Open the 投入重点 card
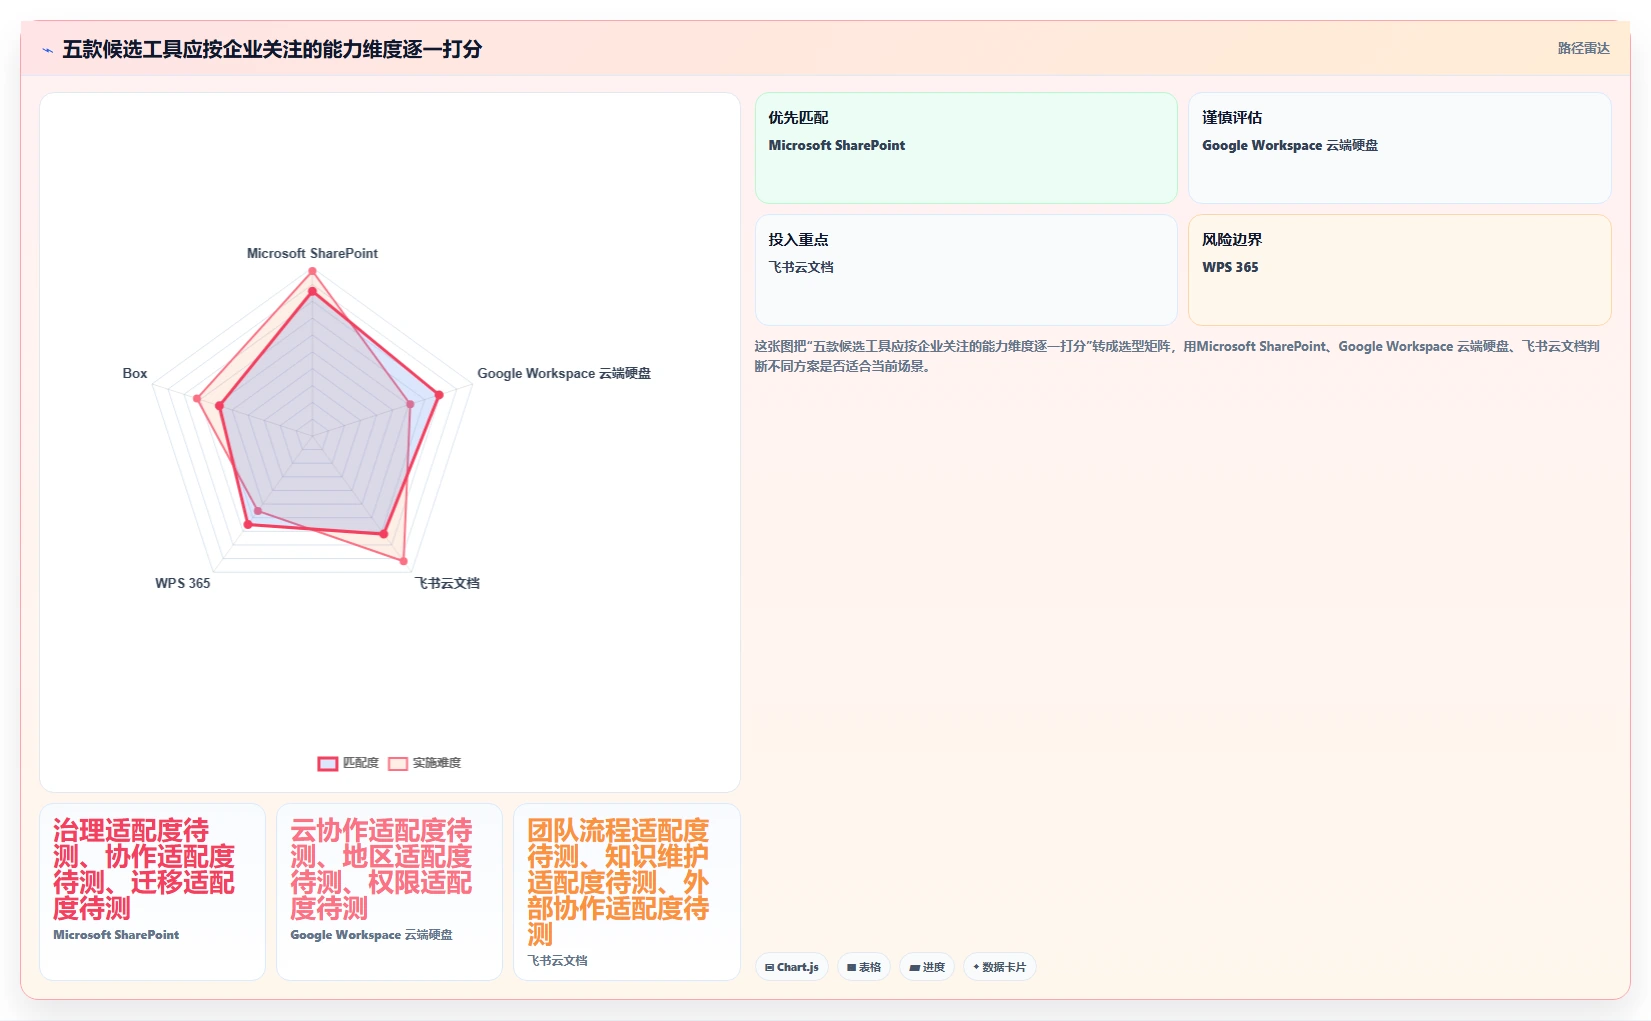 (x=966, y=270)
